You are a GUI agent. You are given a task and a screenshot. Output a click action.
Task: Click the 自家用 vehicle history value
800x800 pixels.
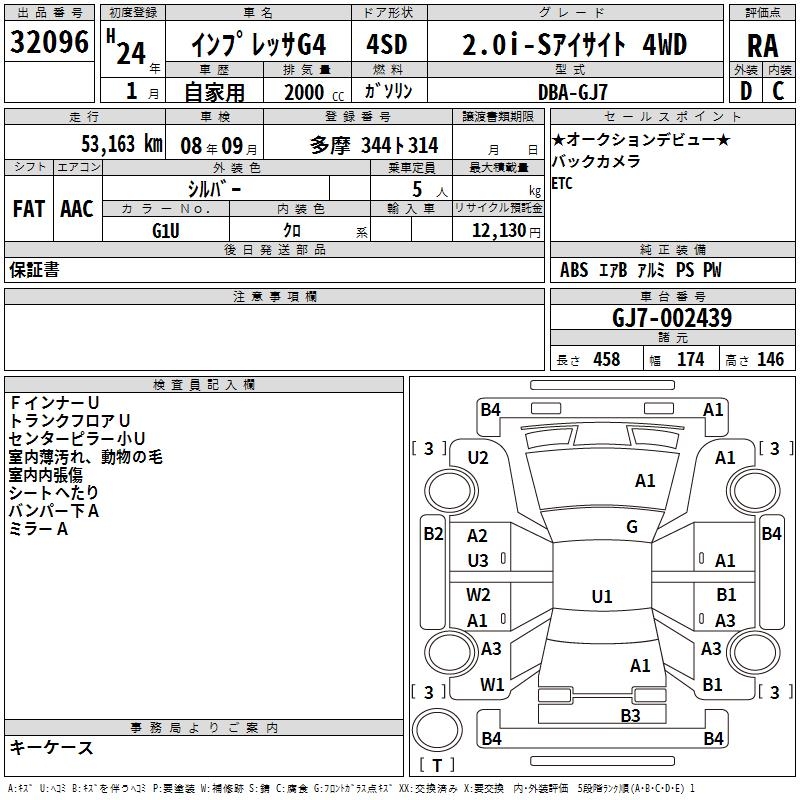point(214,92)
